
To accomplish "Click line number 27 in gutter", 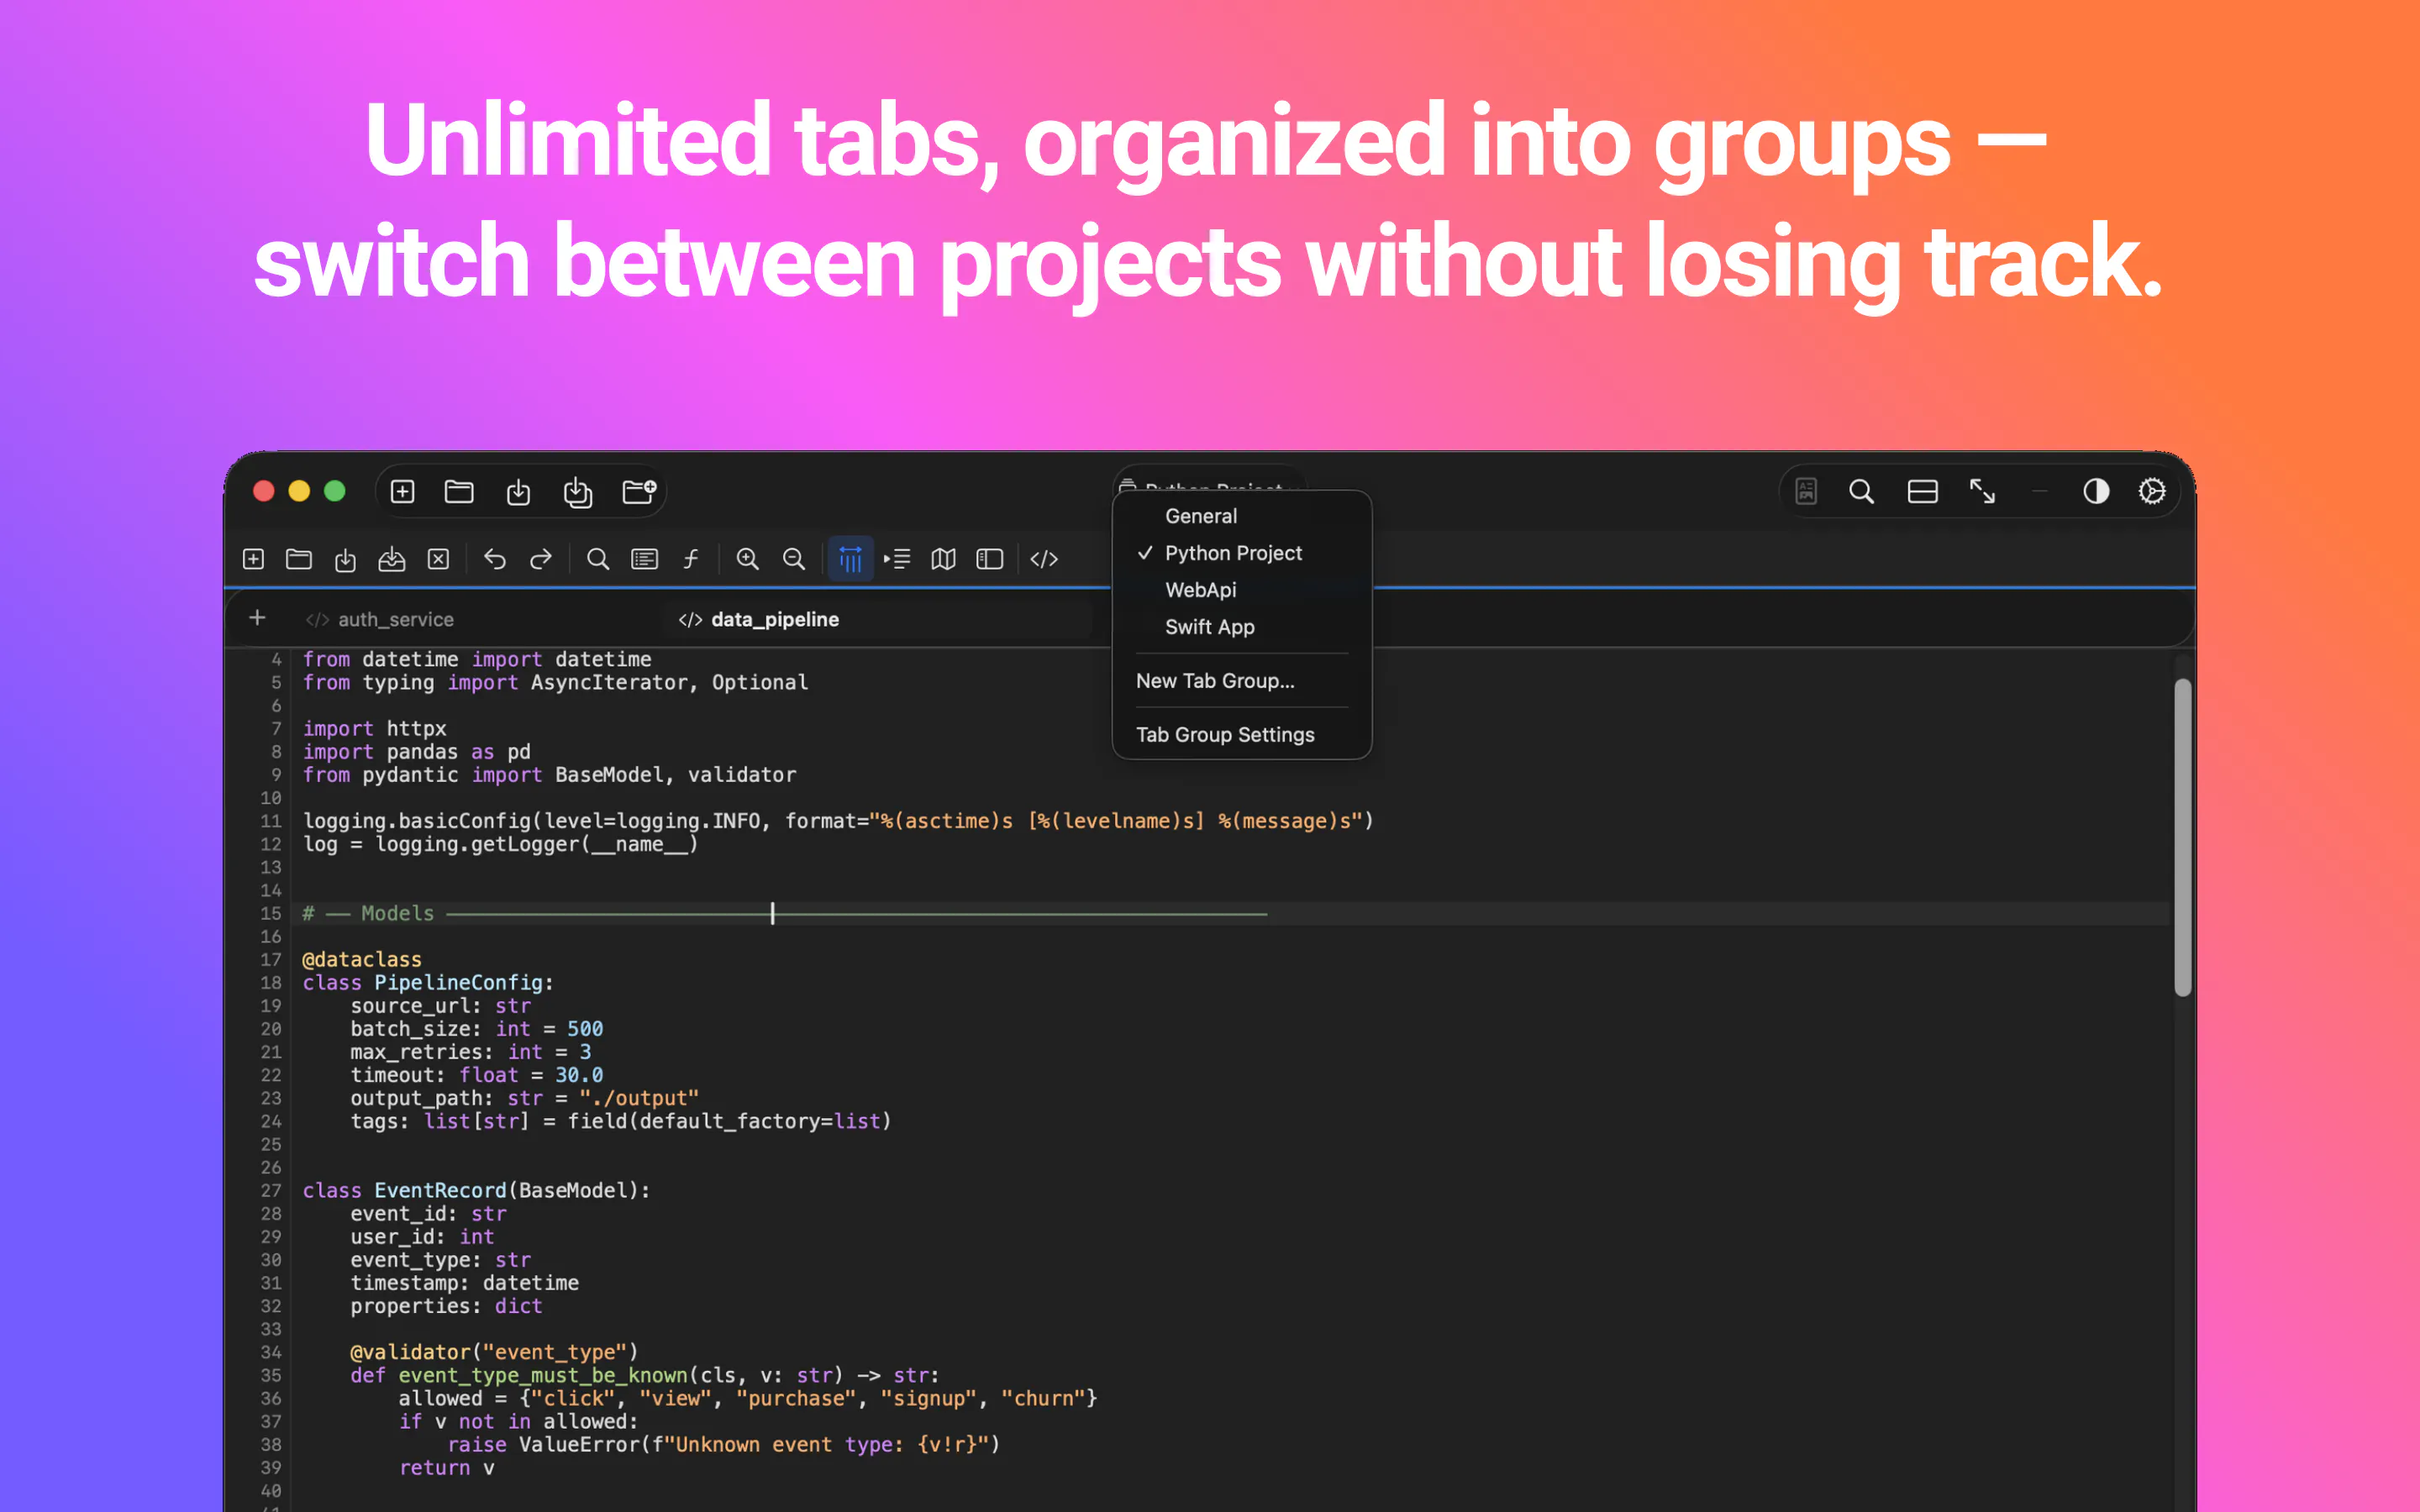I will point(271,1191).
